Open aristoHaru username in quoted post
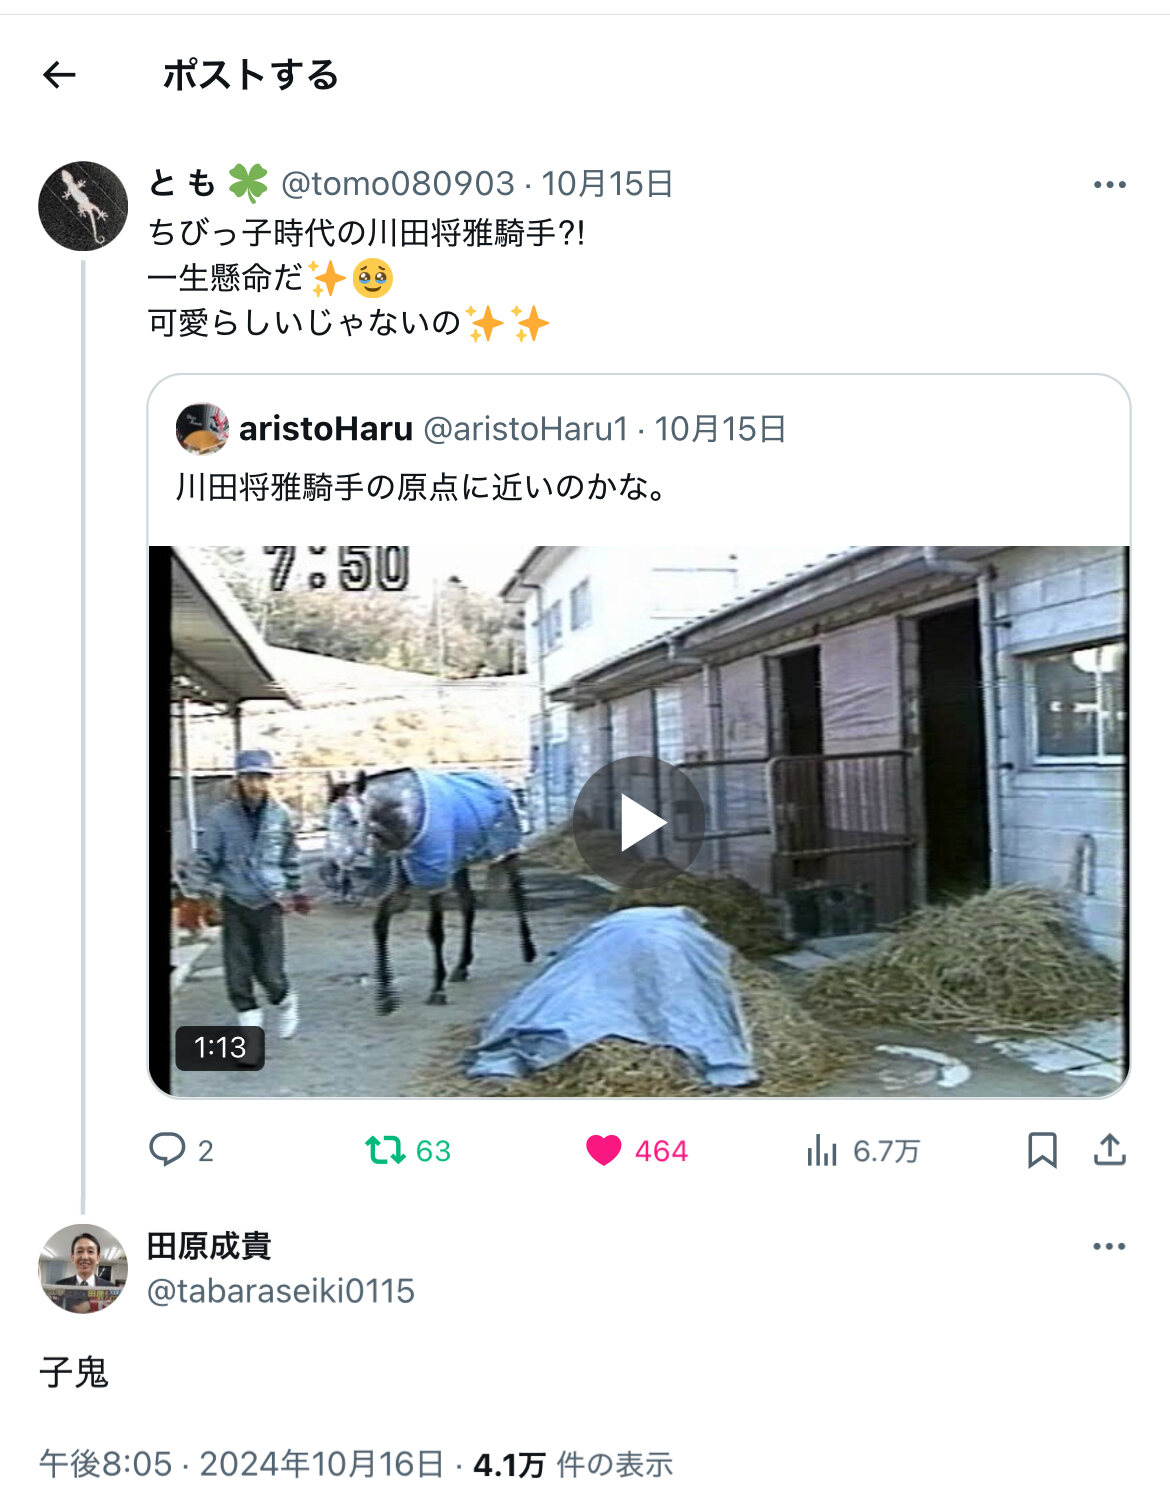The height and width of the screenshot is (1507, 1170). [x=326, y=429]
